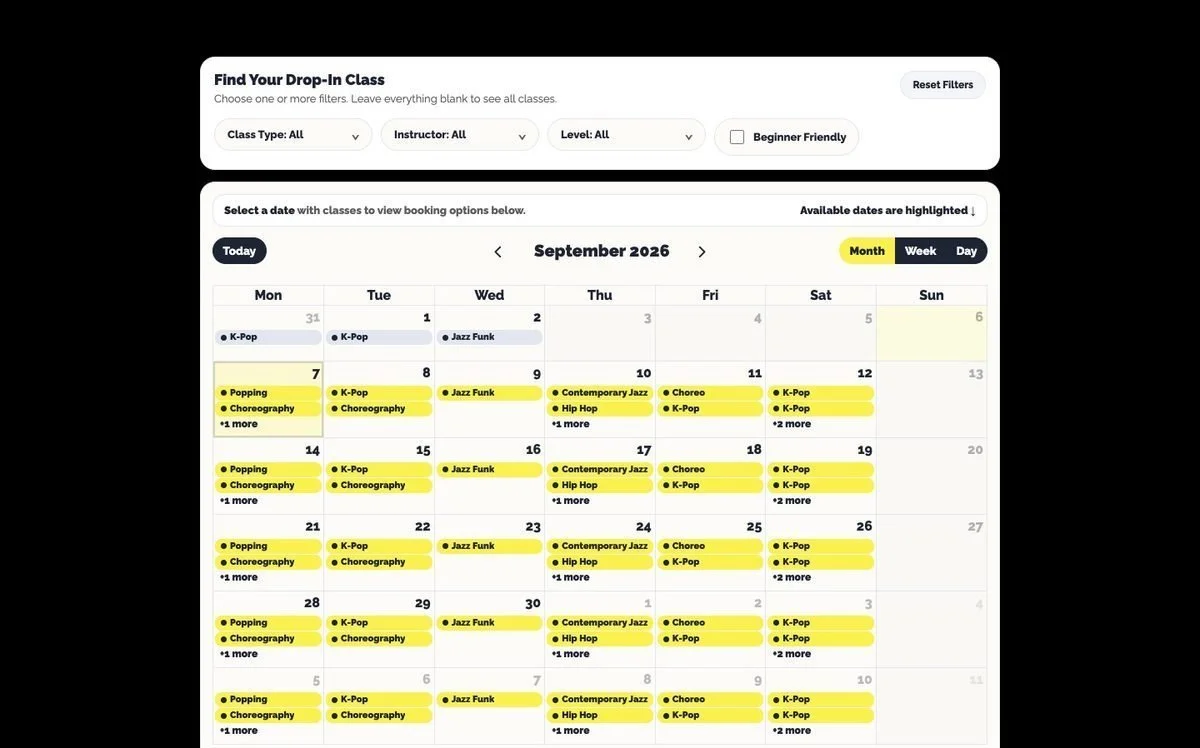The width and height of the screenshot is (1200, 748).
Task: Open the Level dropdown
Action: point(626,135)
